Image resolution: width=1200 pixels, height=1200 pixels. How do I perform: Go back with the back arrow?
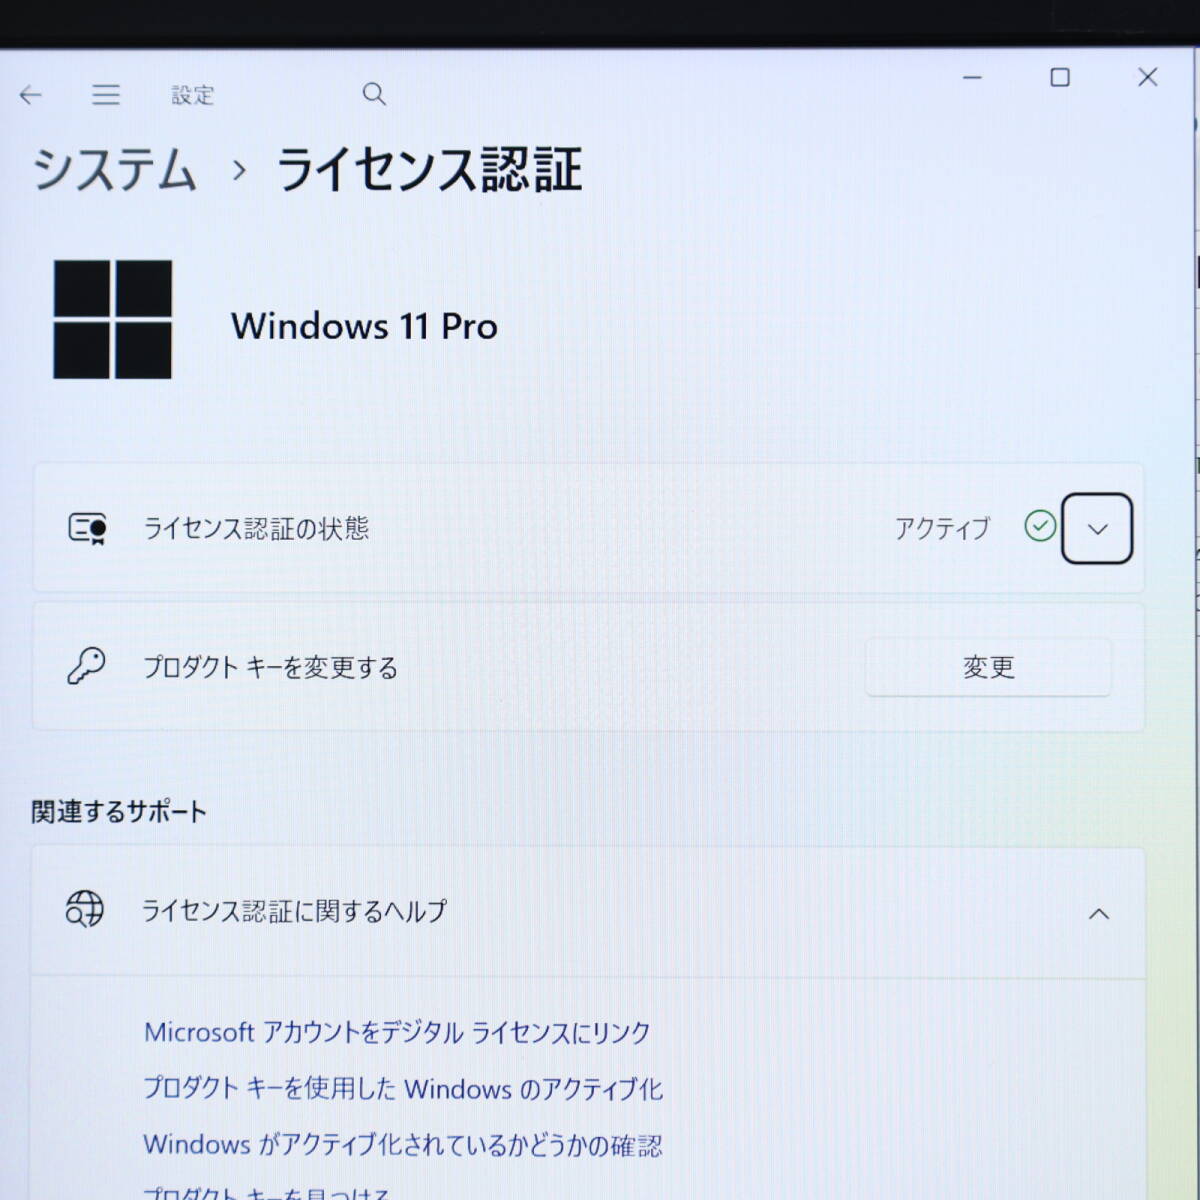coord(31,95)
